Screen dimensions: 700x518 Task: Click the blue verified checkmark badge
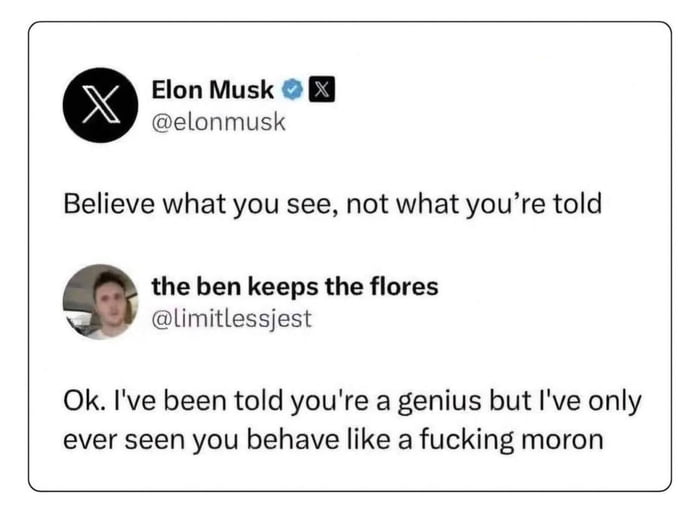pos(291,91)
